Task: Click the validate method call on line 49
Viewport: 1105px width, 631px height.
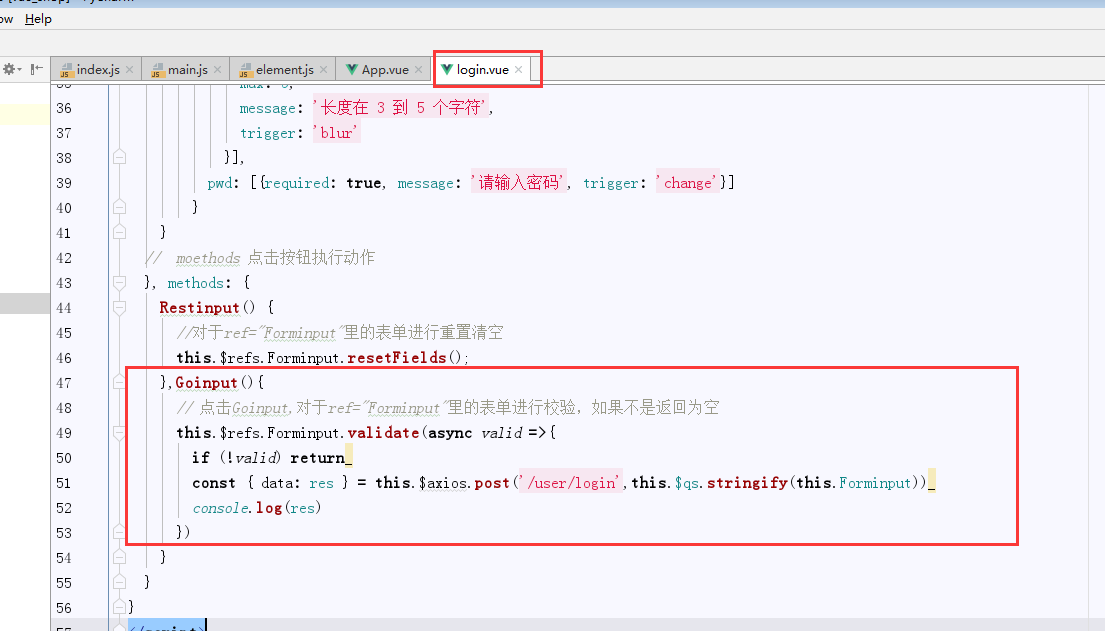Action: (383, 432)
